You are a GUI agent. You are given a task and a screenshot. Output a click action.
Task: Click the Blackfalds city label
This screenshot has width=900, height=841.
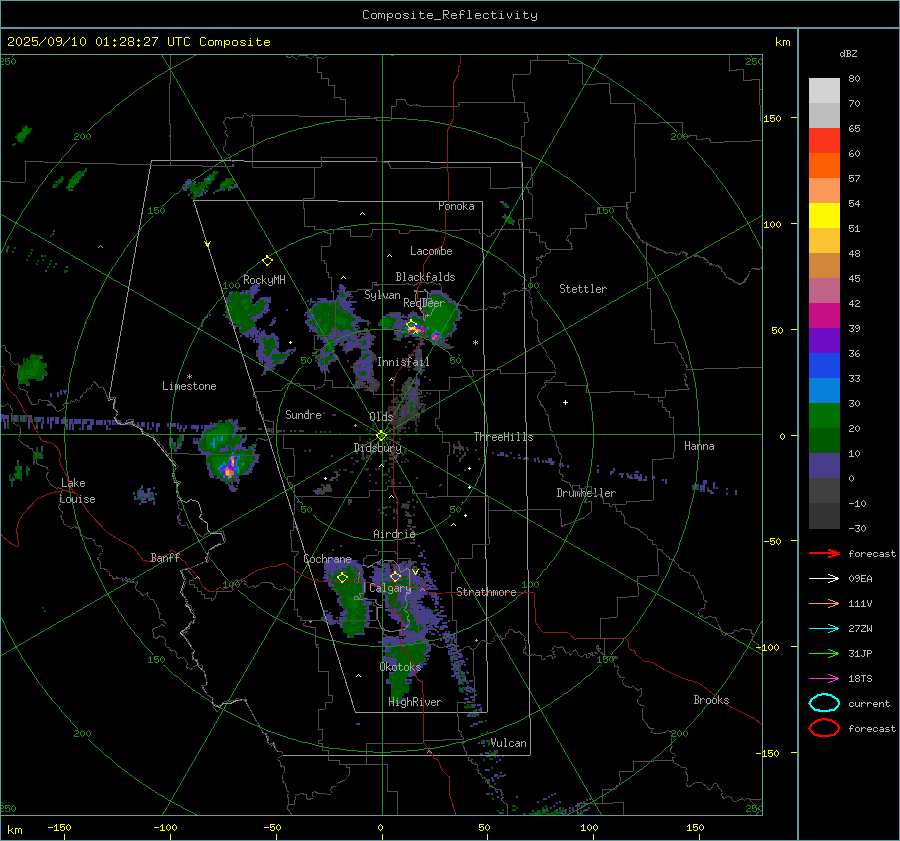point(425,277)
